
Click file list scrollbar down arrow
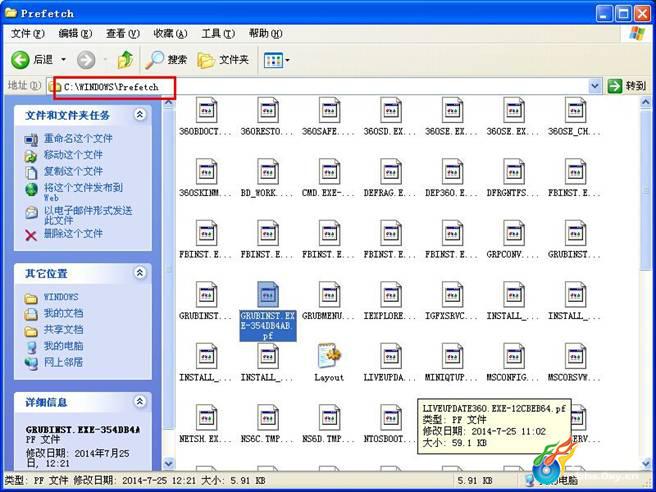(x=646, y=463)
